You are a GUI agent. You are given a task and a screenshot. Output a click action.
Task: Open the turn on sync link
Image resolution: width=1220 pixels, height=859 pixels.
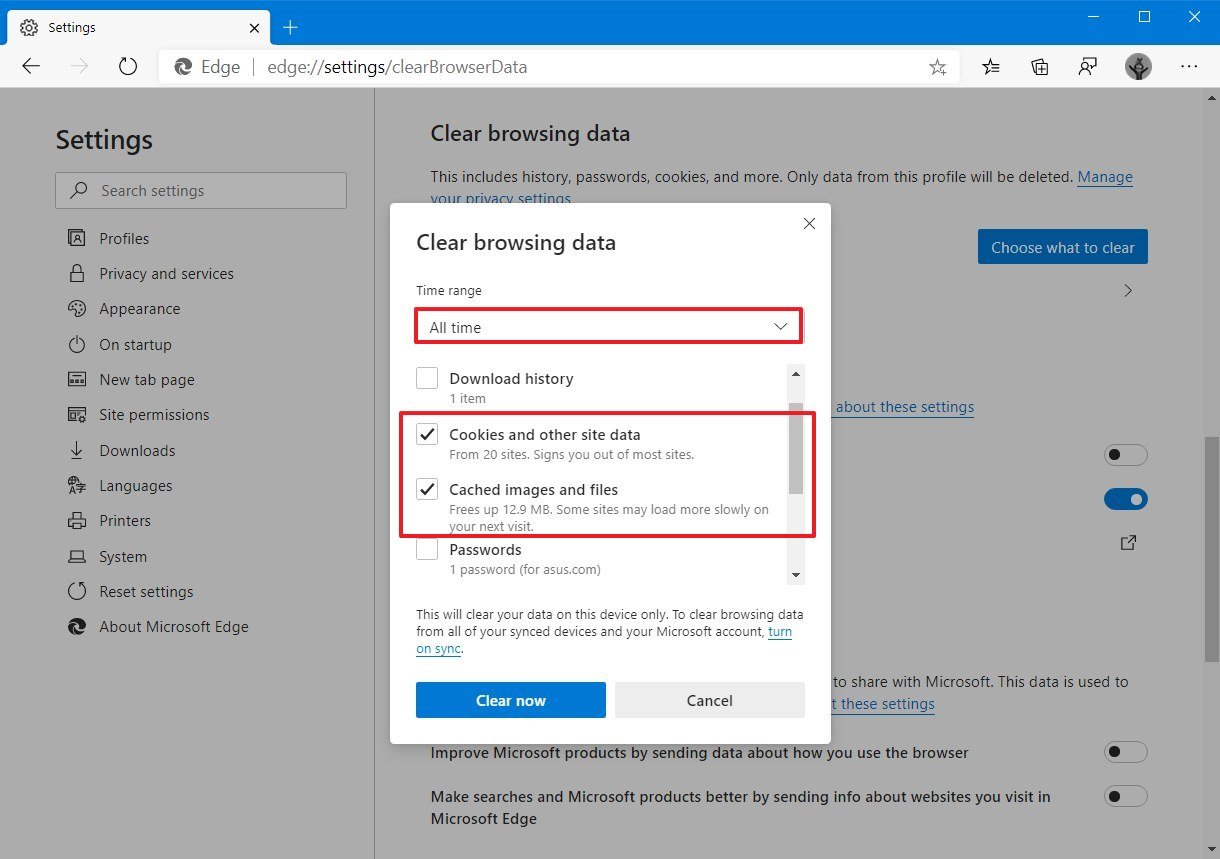coord(780,631)
